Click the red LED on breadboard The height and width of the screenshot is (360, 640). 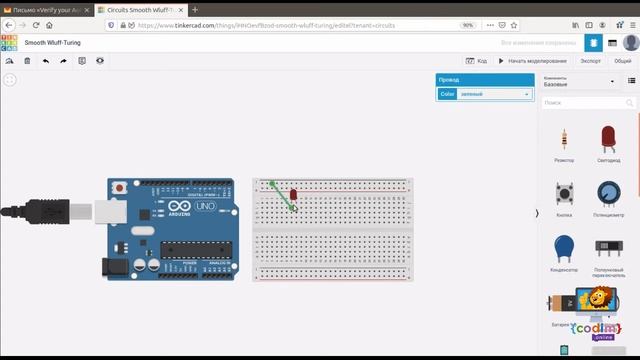point(293,195)
